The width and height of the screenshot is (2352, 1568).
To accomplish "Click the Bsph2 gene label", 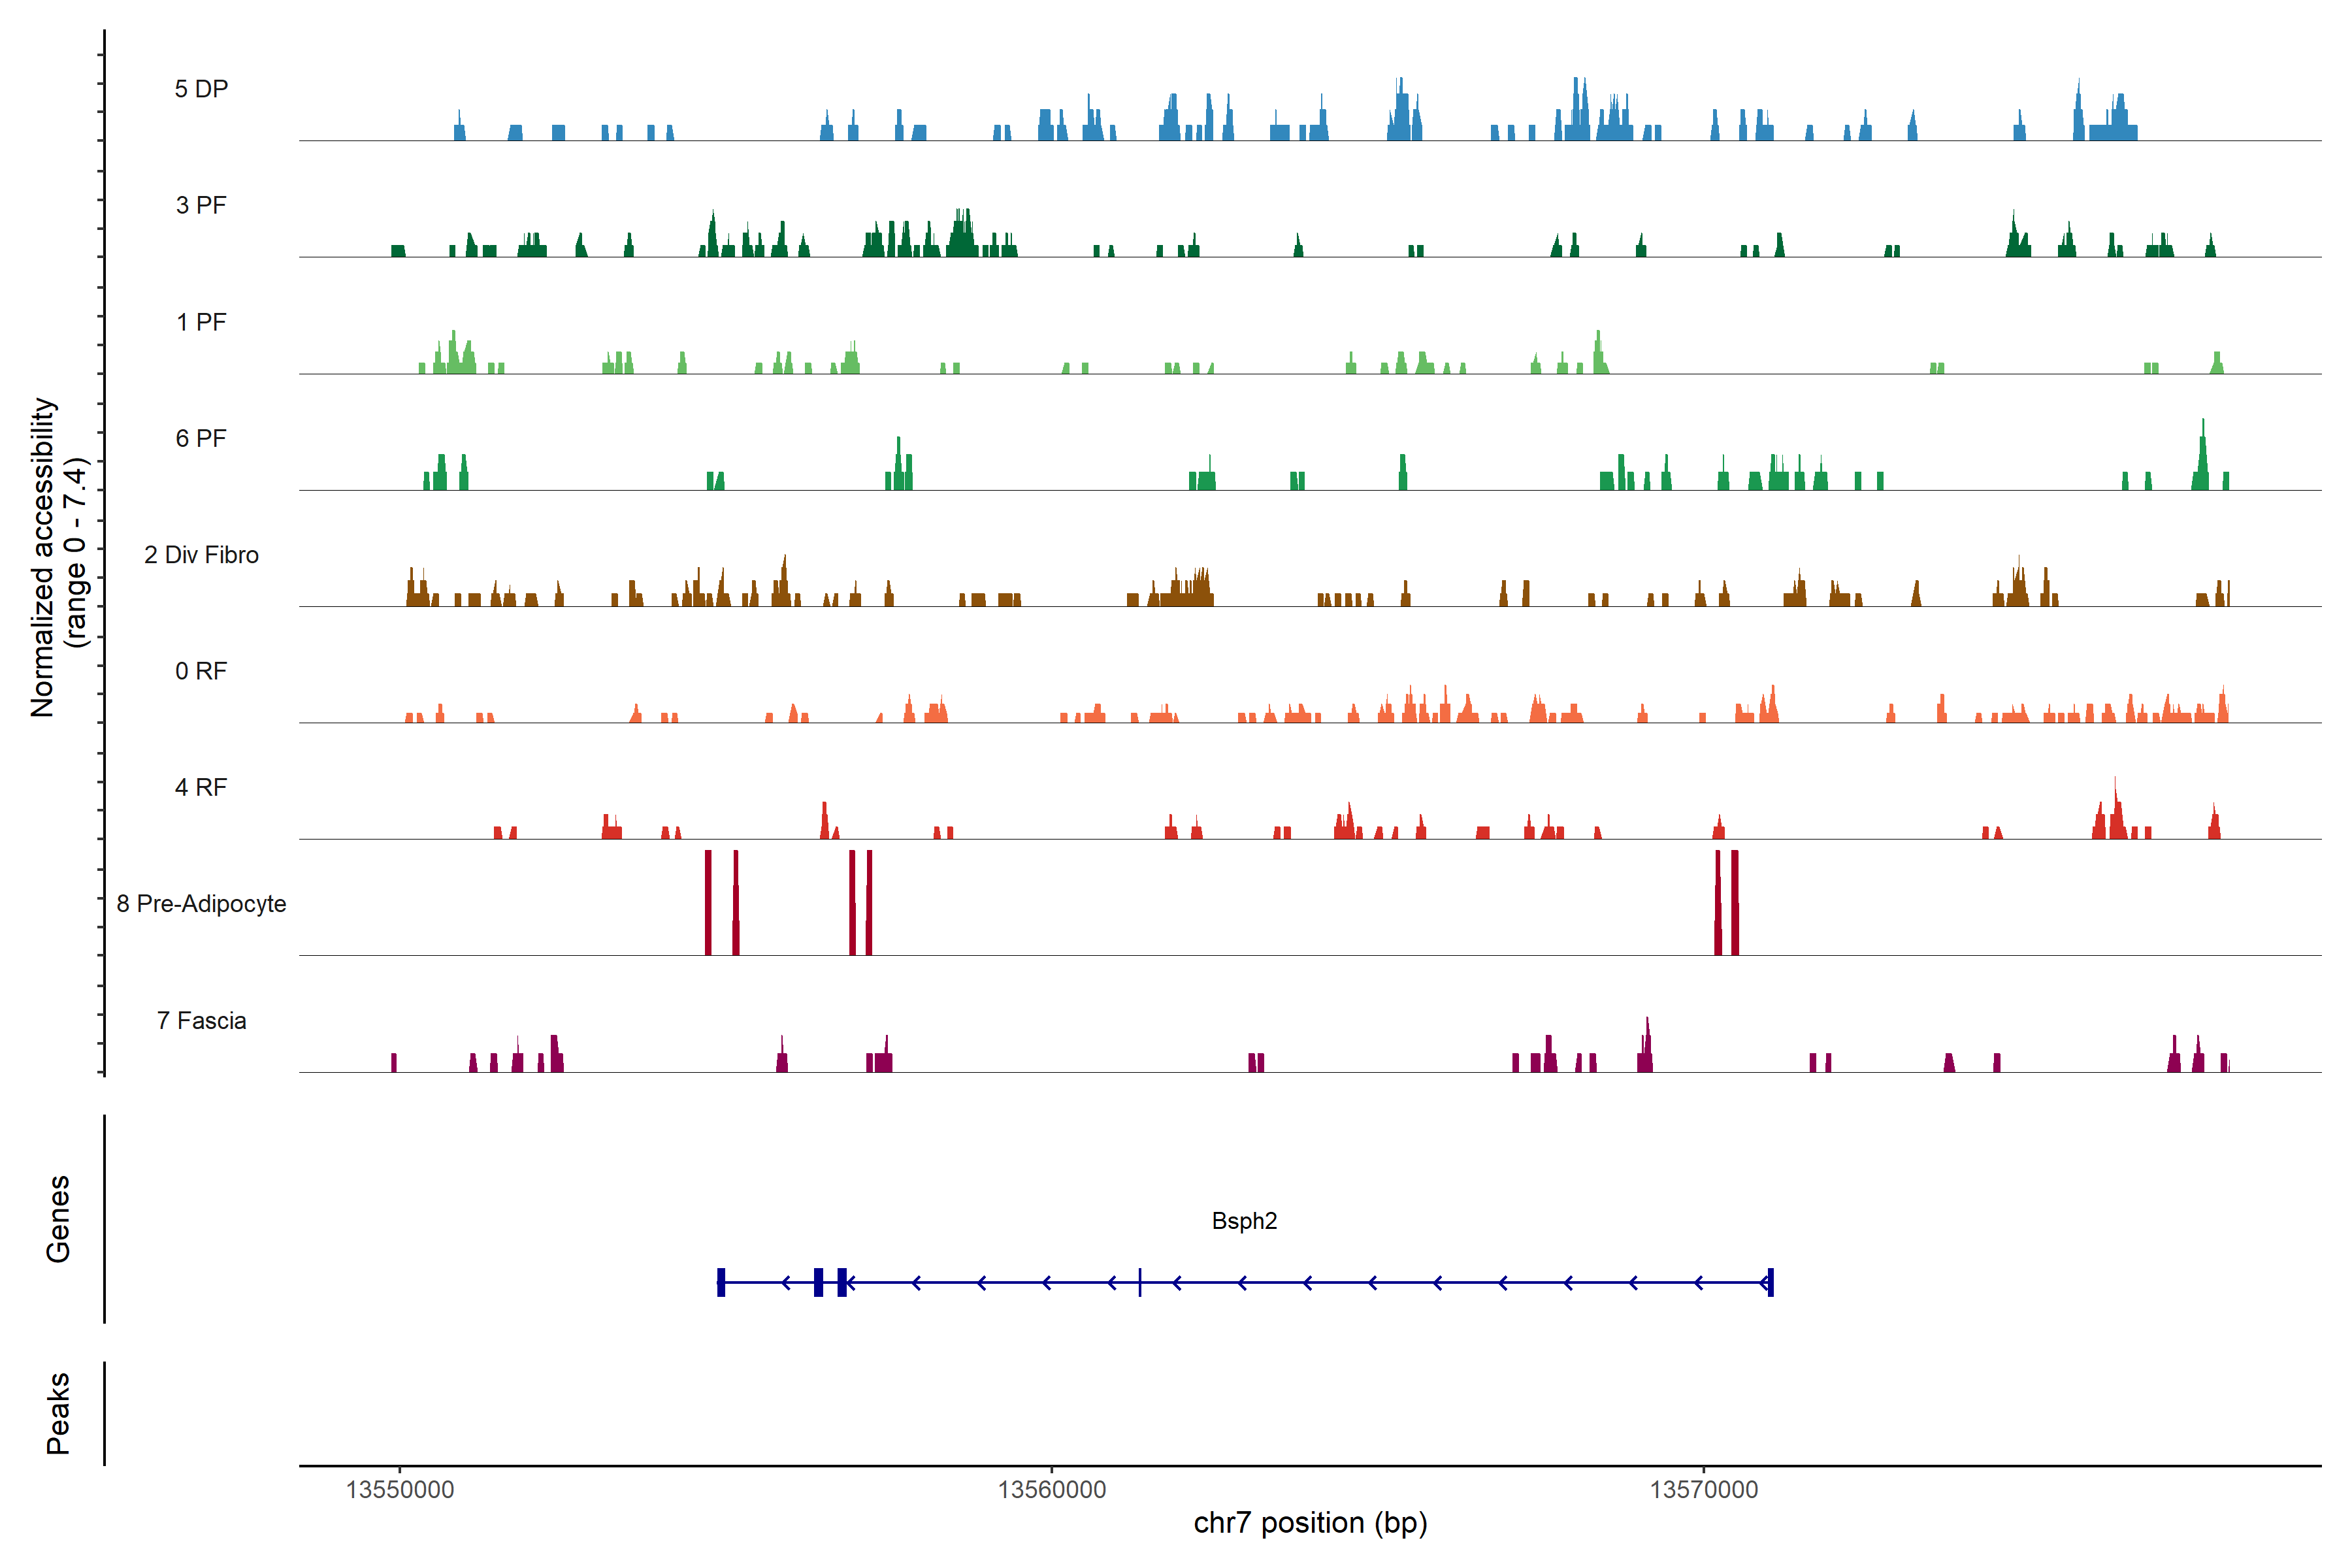I will (1244, 1221).
